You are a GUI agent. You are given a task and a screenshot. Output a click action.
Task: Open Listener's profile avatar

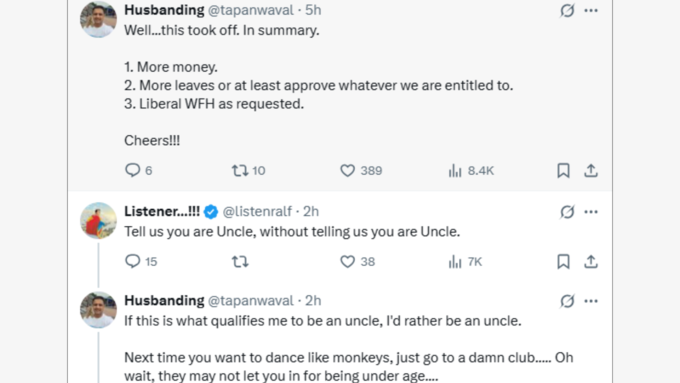(98, 220)
